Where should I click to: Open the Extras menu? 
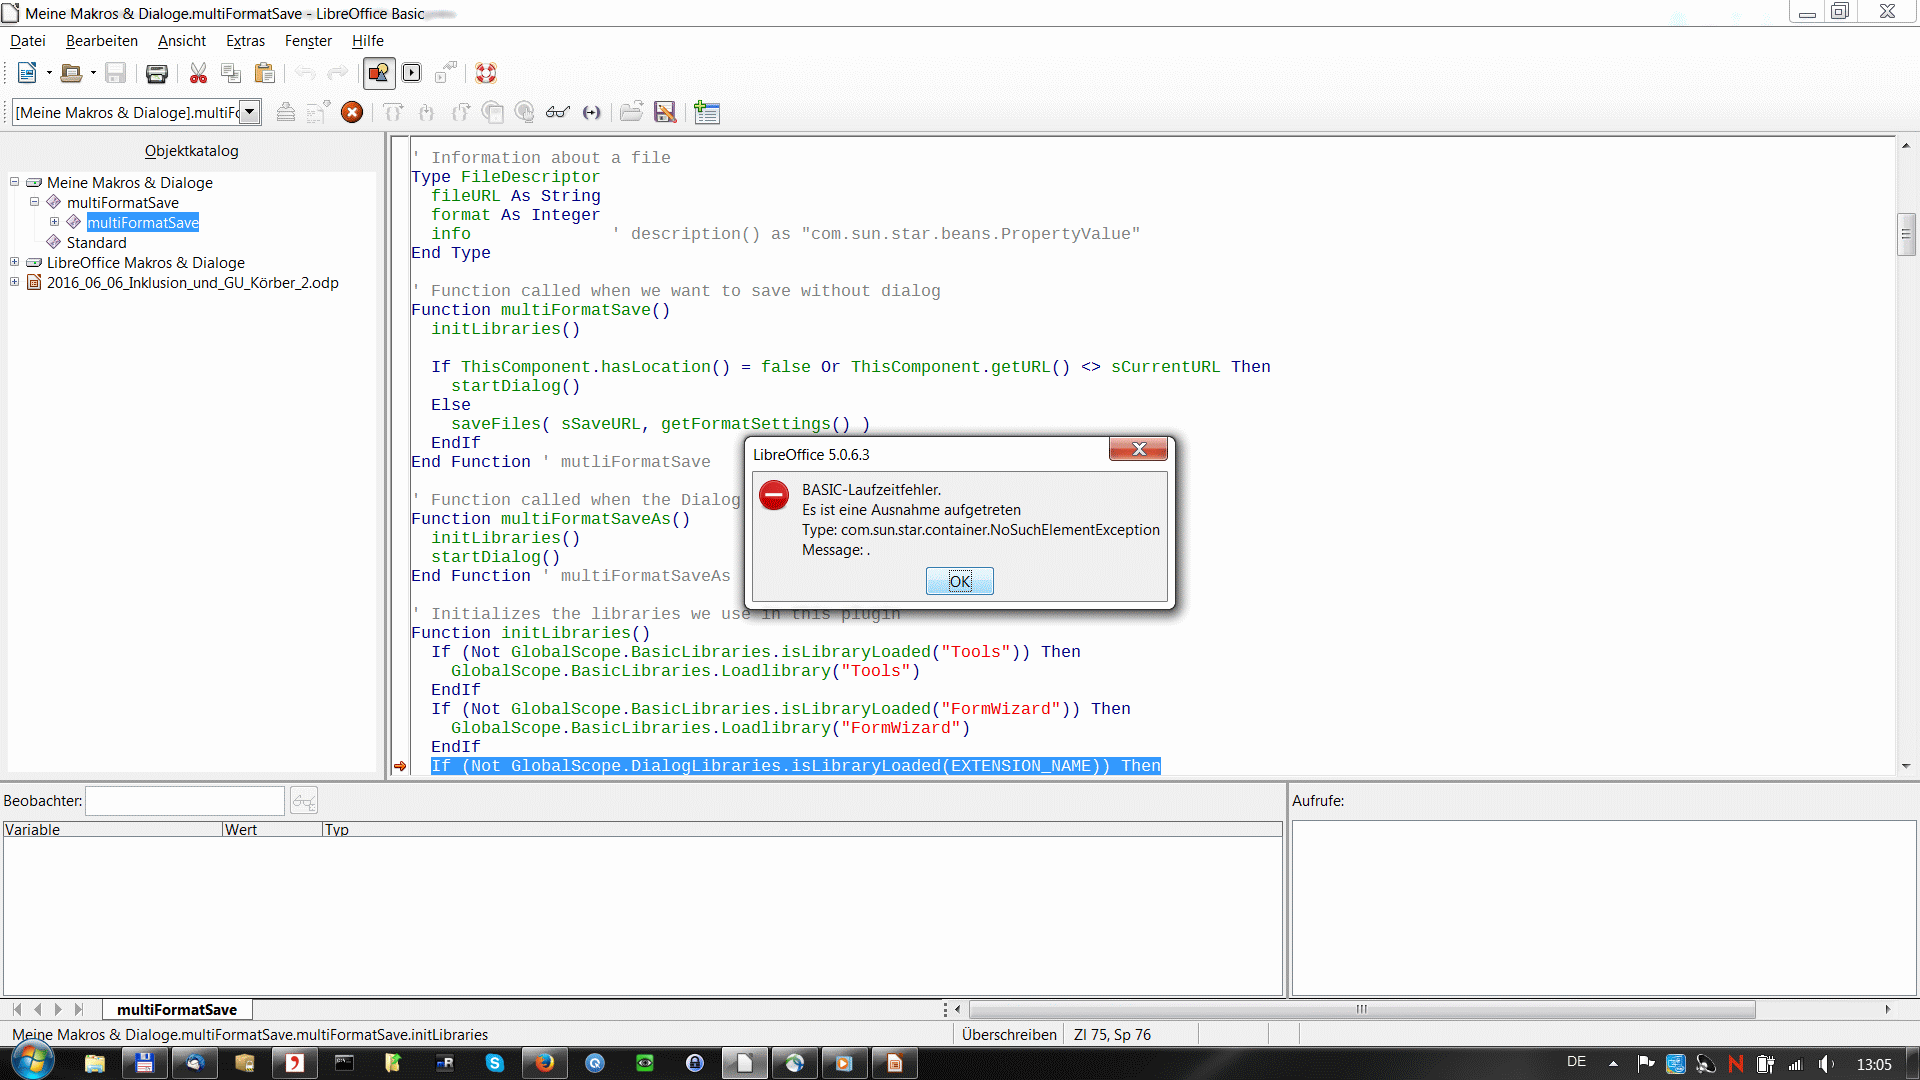tap(245, 41)
